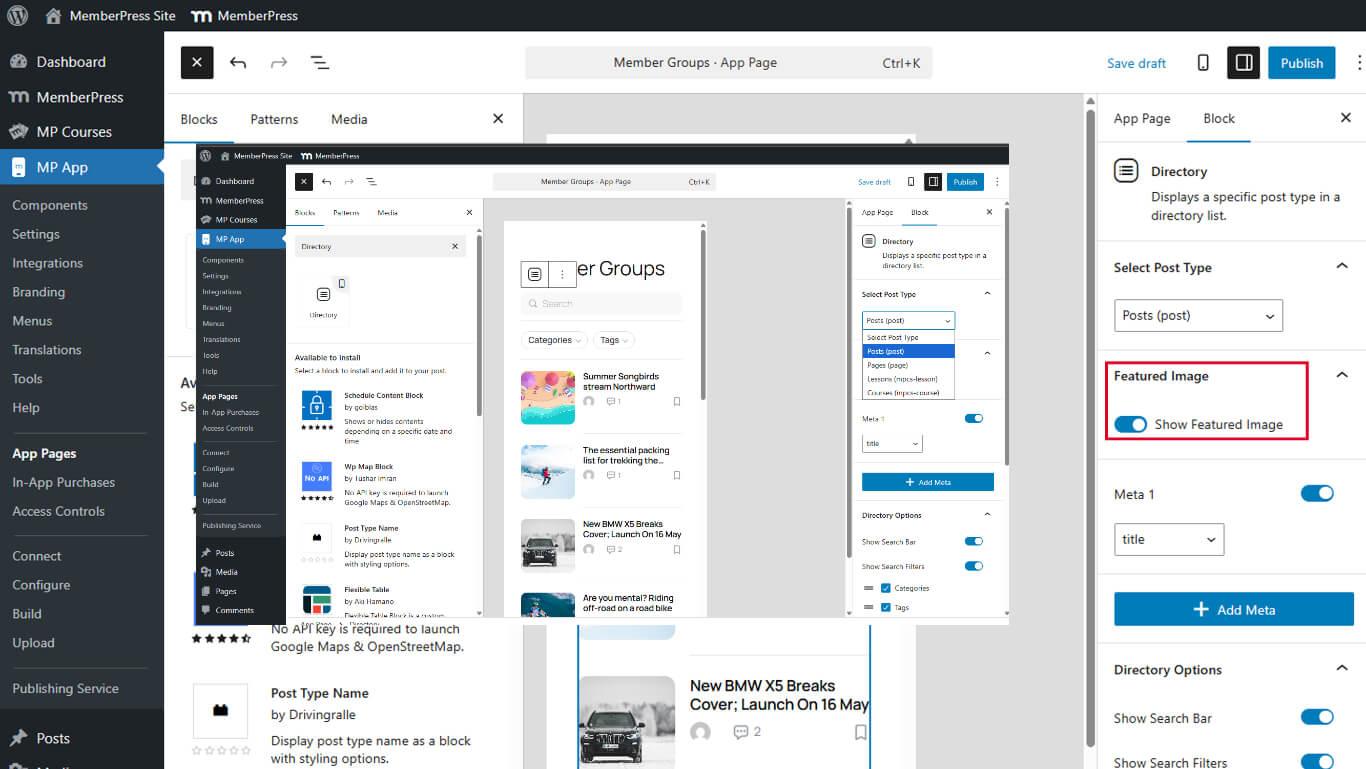Open the title dropdown under Meta 1
Screen dimensions: 1366x769
point(1168,539)
